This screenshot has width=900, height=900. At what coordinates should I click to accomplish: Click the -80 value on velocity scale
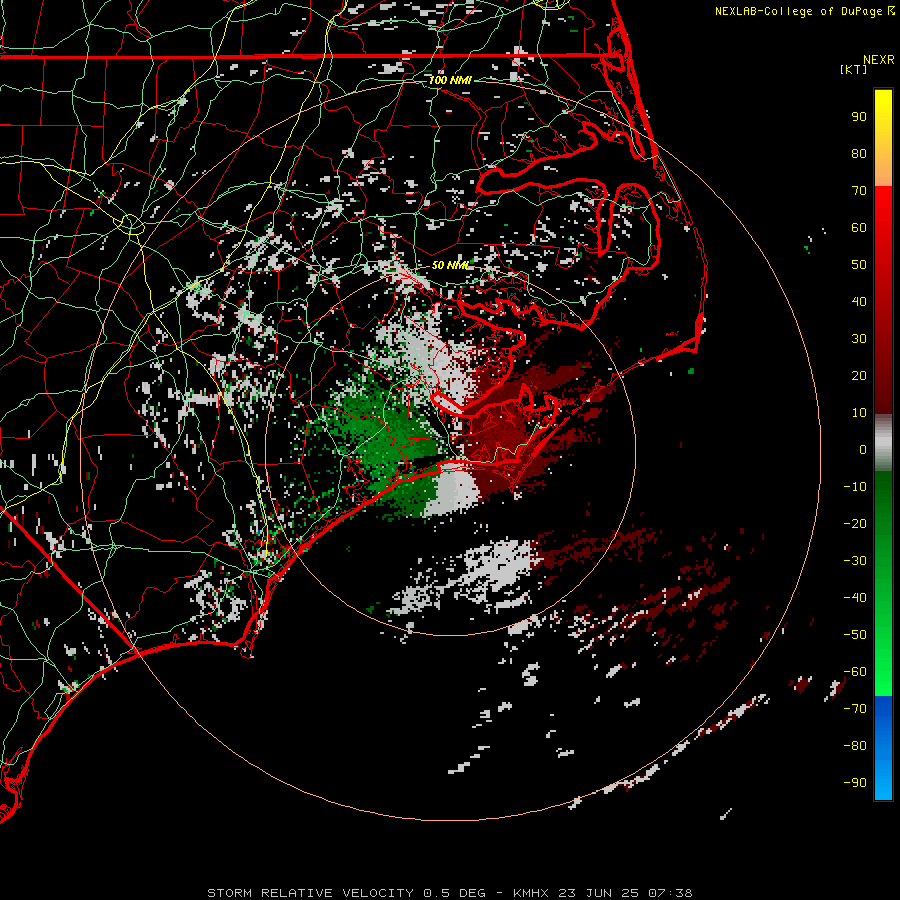pos(855,746)
